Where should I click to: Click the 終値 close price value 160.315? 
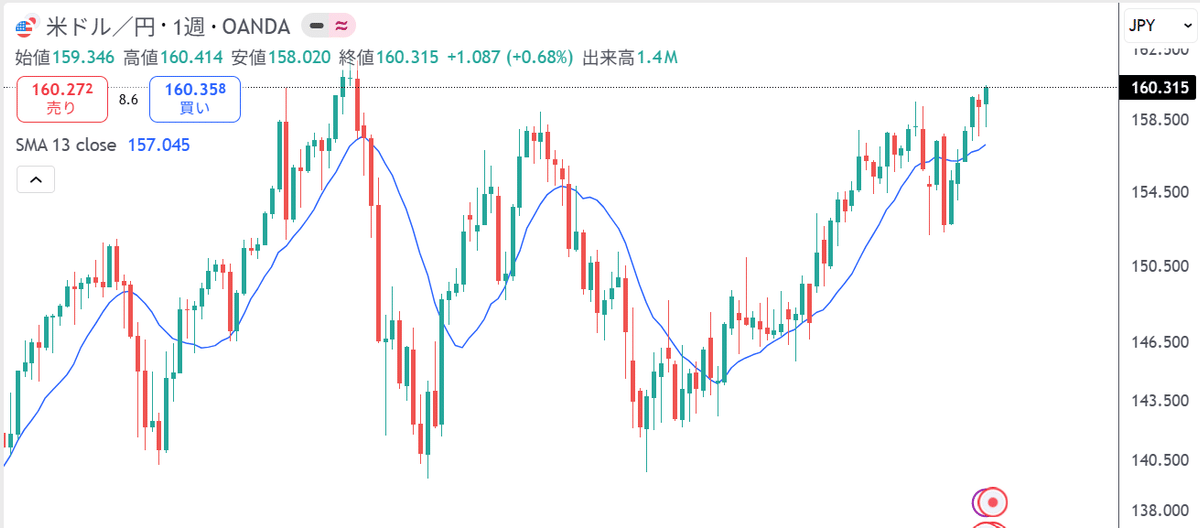tap(407, 57)
